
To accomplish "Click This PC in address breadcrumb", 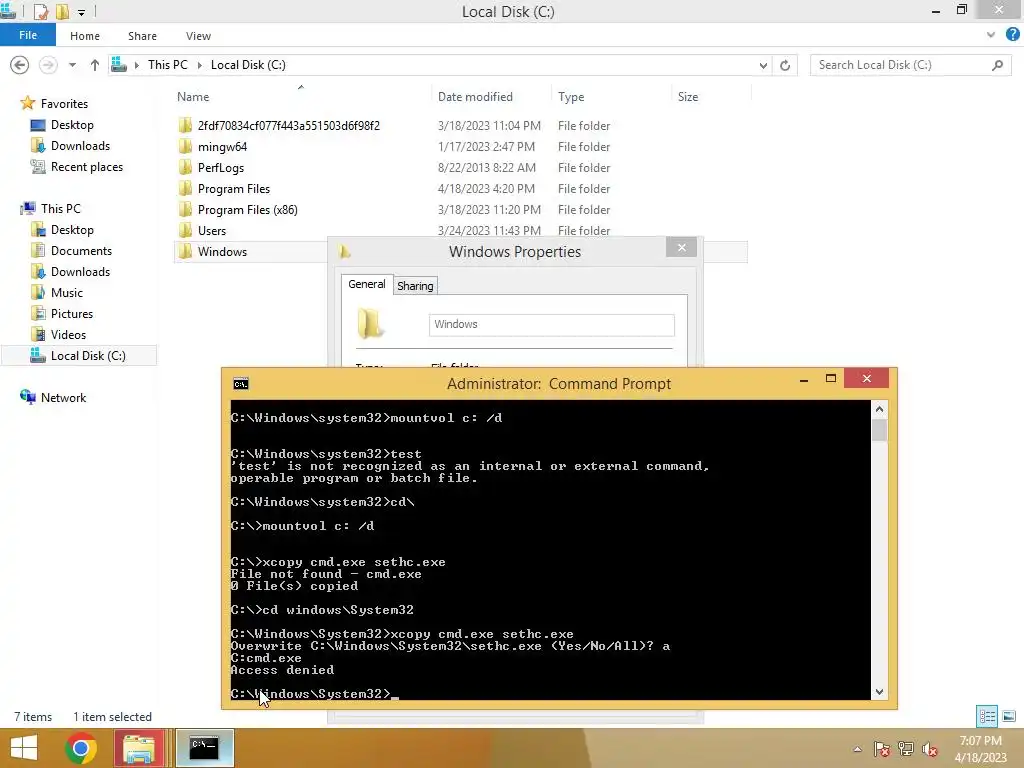I will 167,65.
